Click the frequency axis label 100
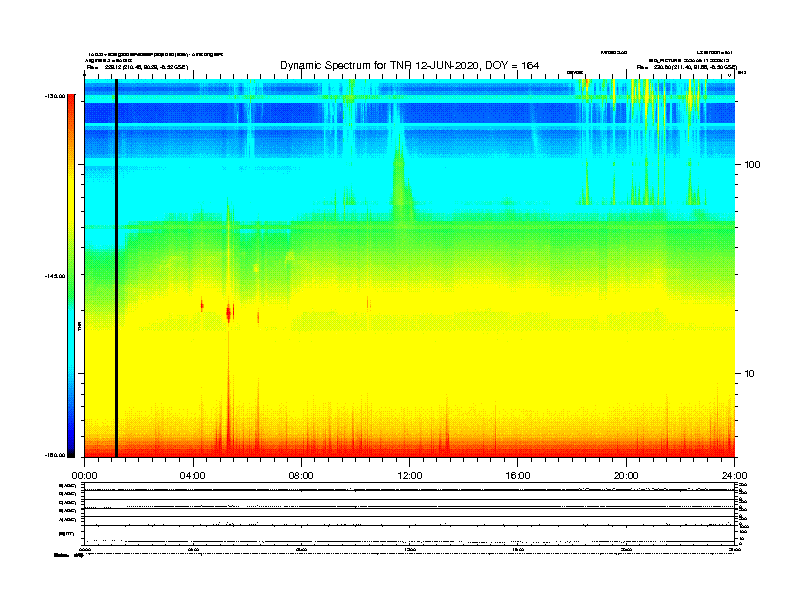 [752, 165]
